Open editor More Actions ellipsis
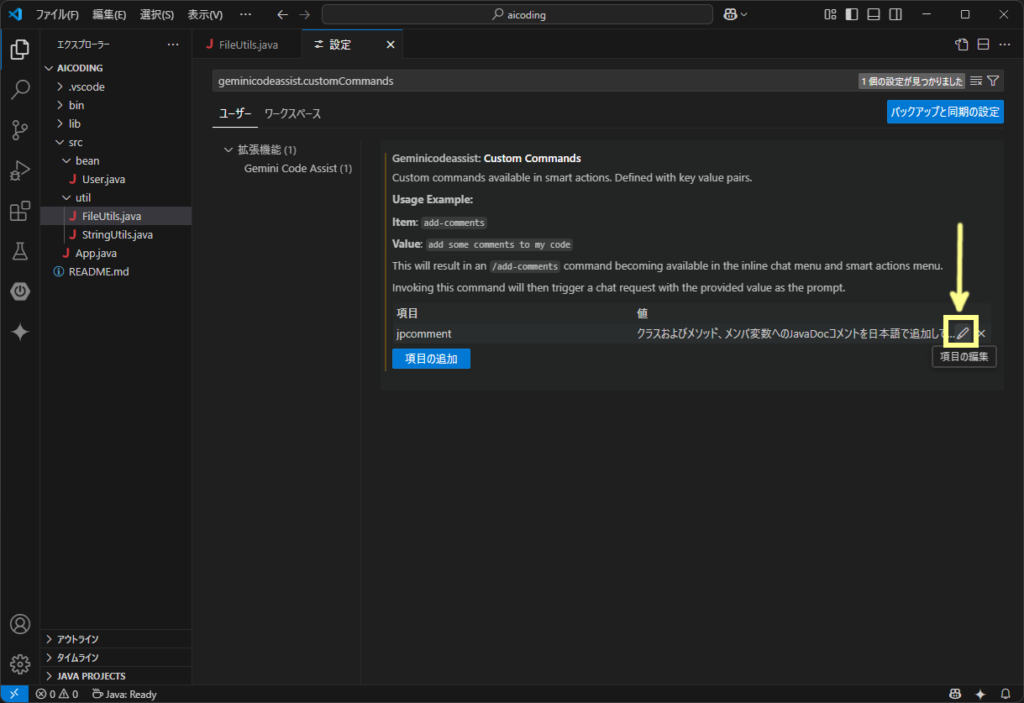Viewport: 1024px width, 703px height. coord(1005,44)
